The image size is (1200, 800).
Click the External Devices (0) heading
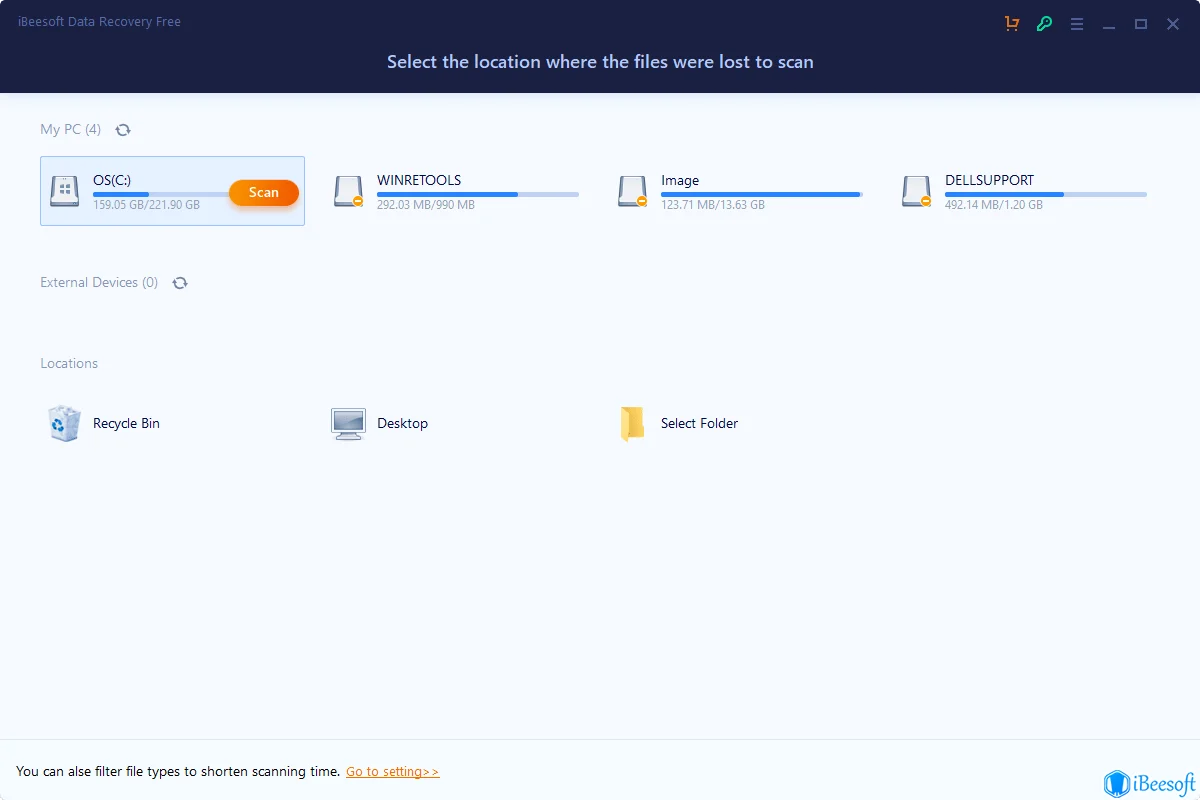coord(99,283)
